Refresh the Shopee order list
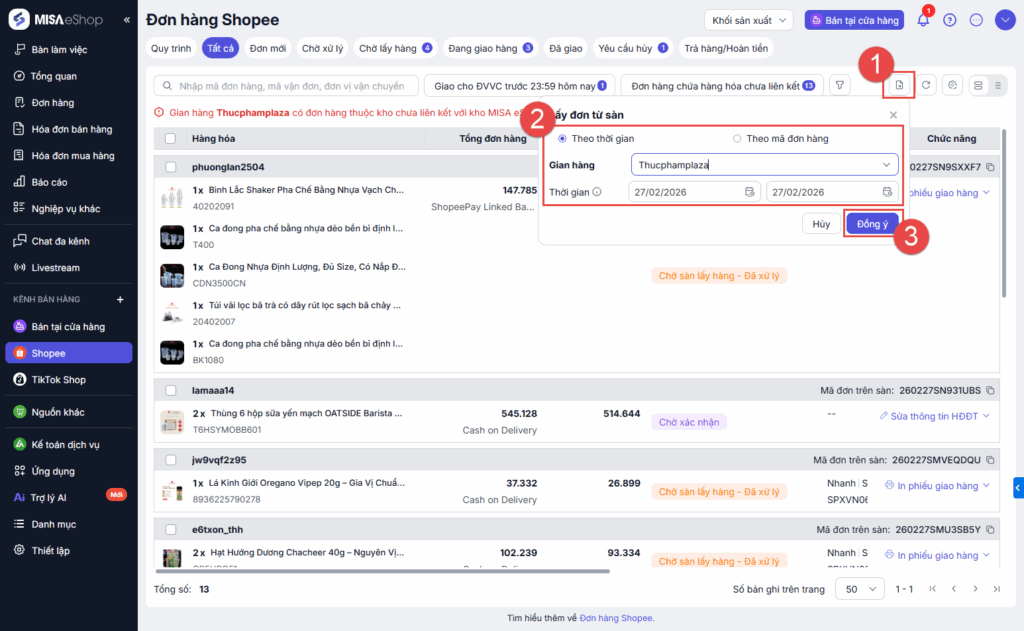Viewport: 1024px width, 631px height. (x=927, y=86)
